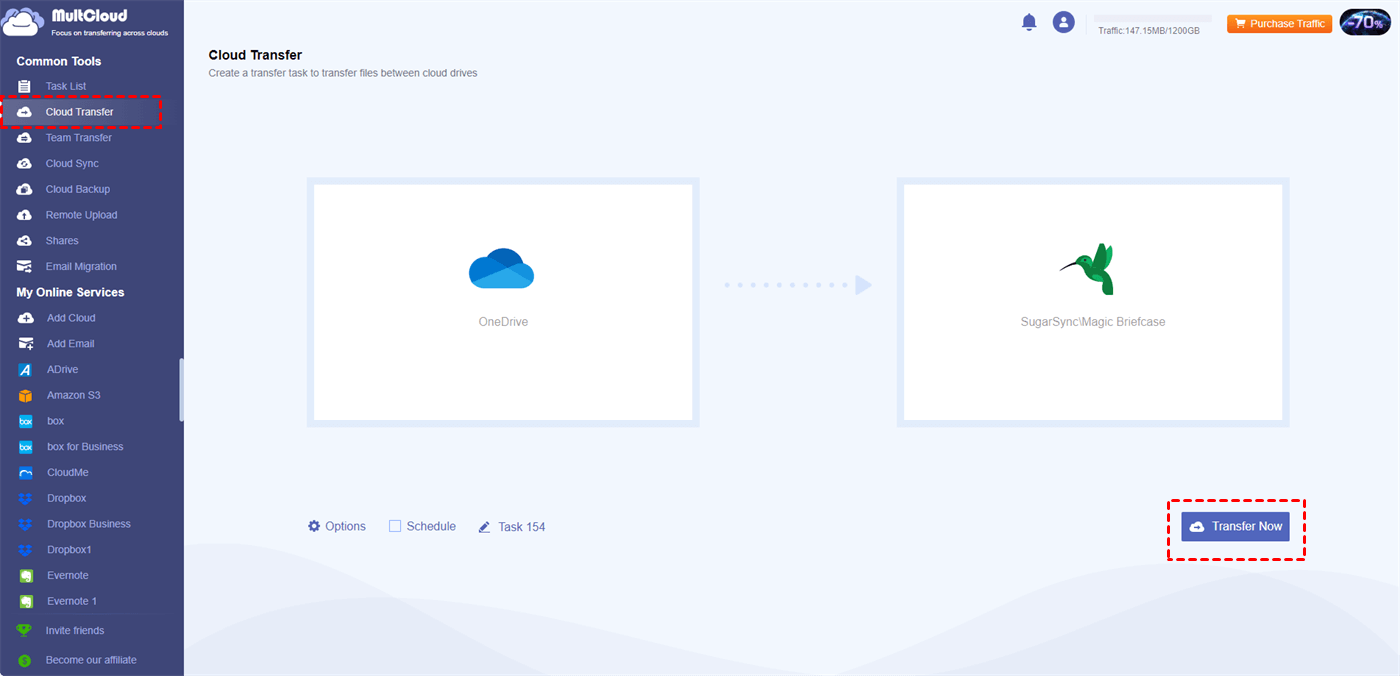Select the SugarSync Magic Briefcase destination box

[1093, 302]
